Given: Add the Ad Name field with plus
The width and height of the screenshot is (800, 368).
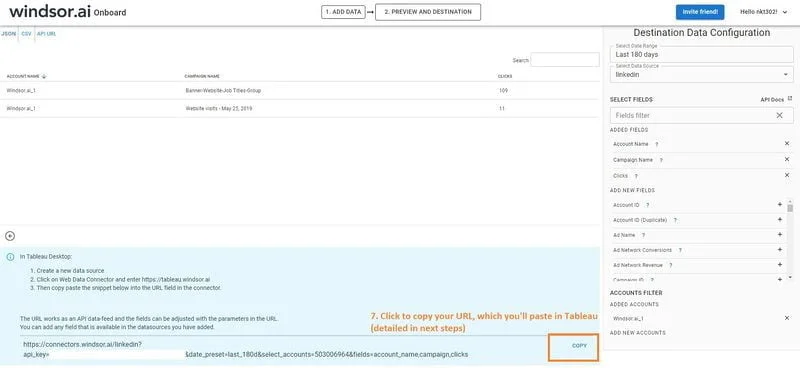Looking at the screenshot, I should pyautogui.click(x=780, y=235).
